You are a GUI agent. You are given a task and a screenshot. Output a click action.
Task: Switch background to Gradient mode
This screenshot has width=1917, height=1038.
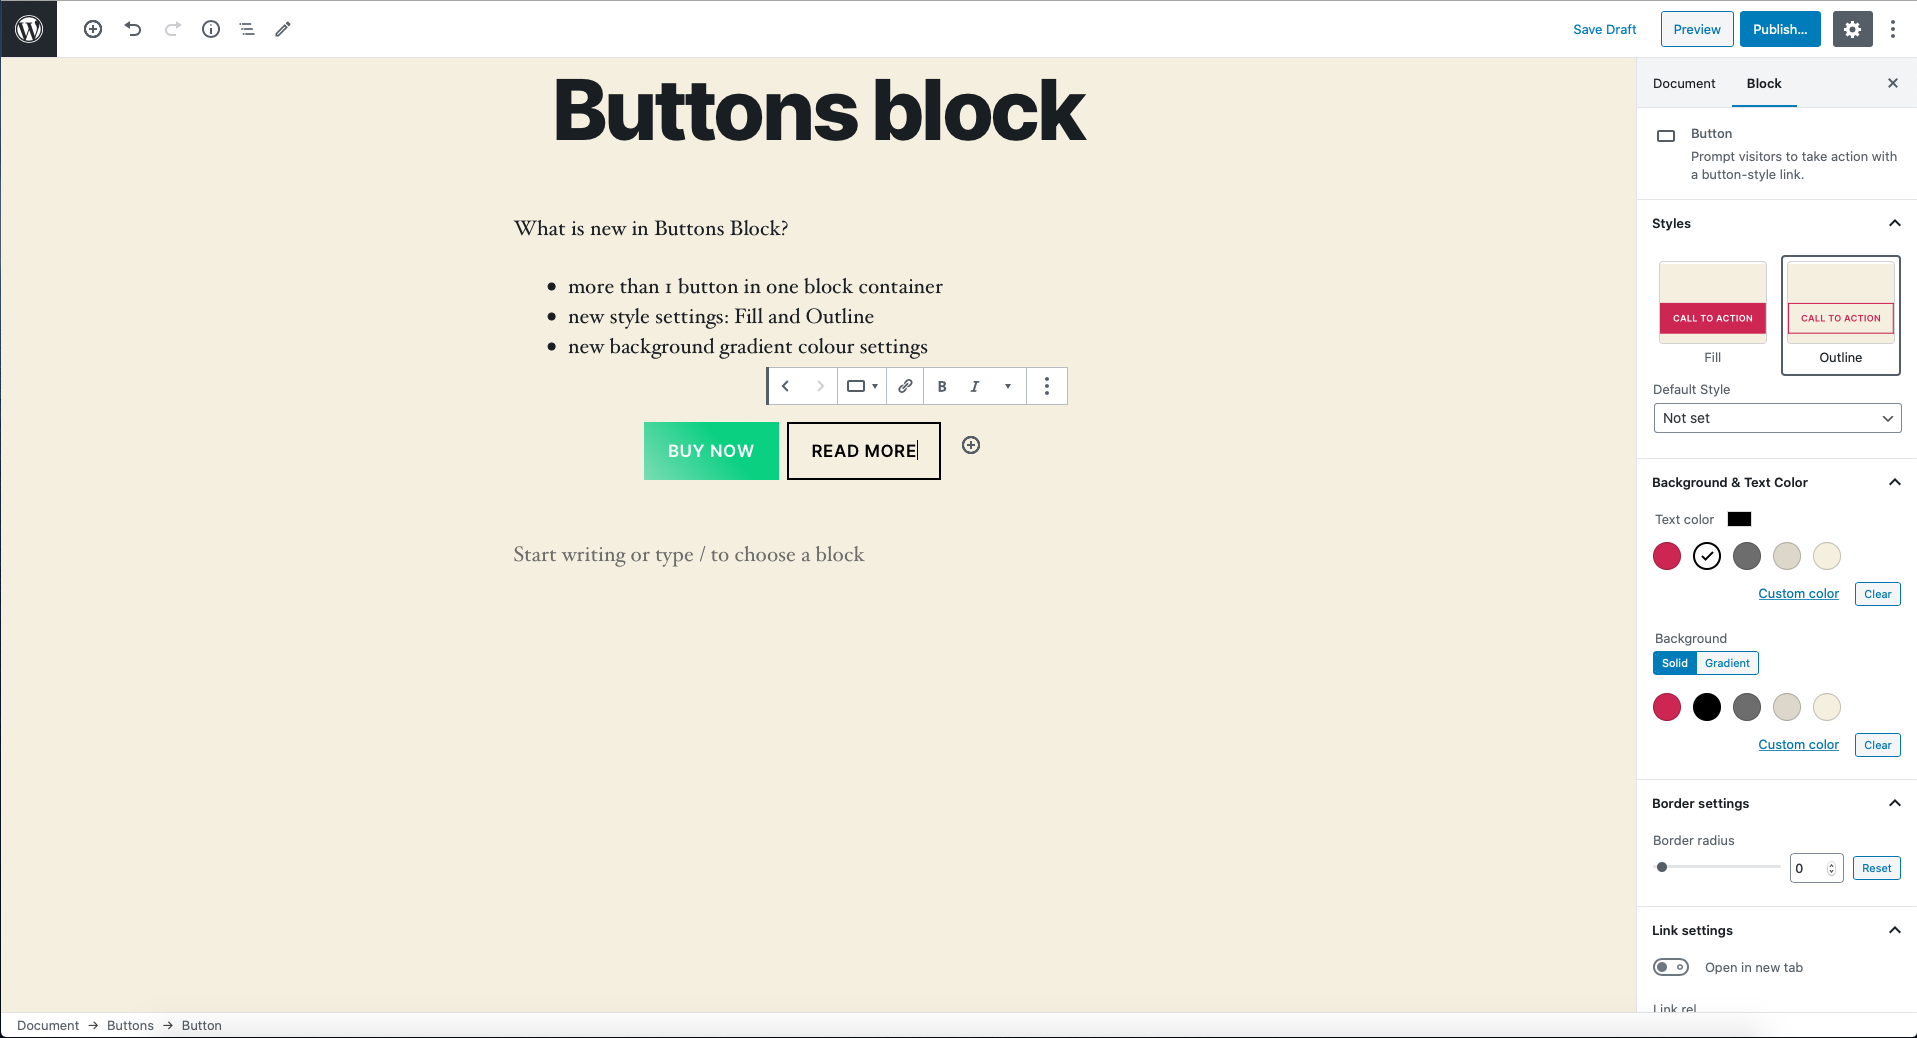(x=1727, y=663)
